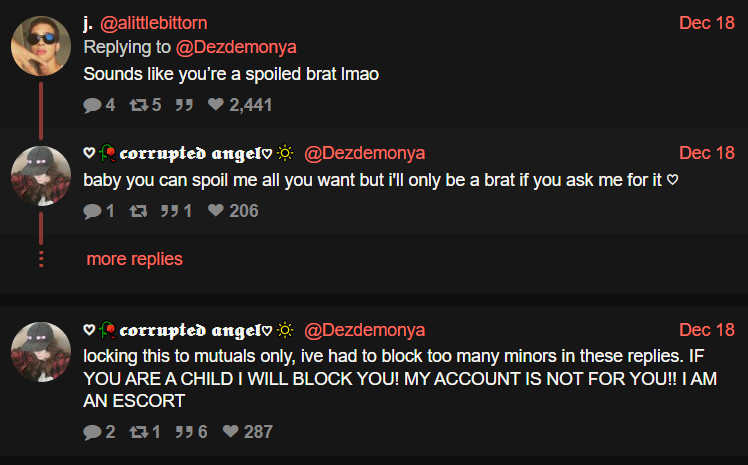Image resolution: width=748 pixels, height=465 pixels.
Task: Click the heart icon with 206 likes
Action: click(x=216, y=210)
